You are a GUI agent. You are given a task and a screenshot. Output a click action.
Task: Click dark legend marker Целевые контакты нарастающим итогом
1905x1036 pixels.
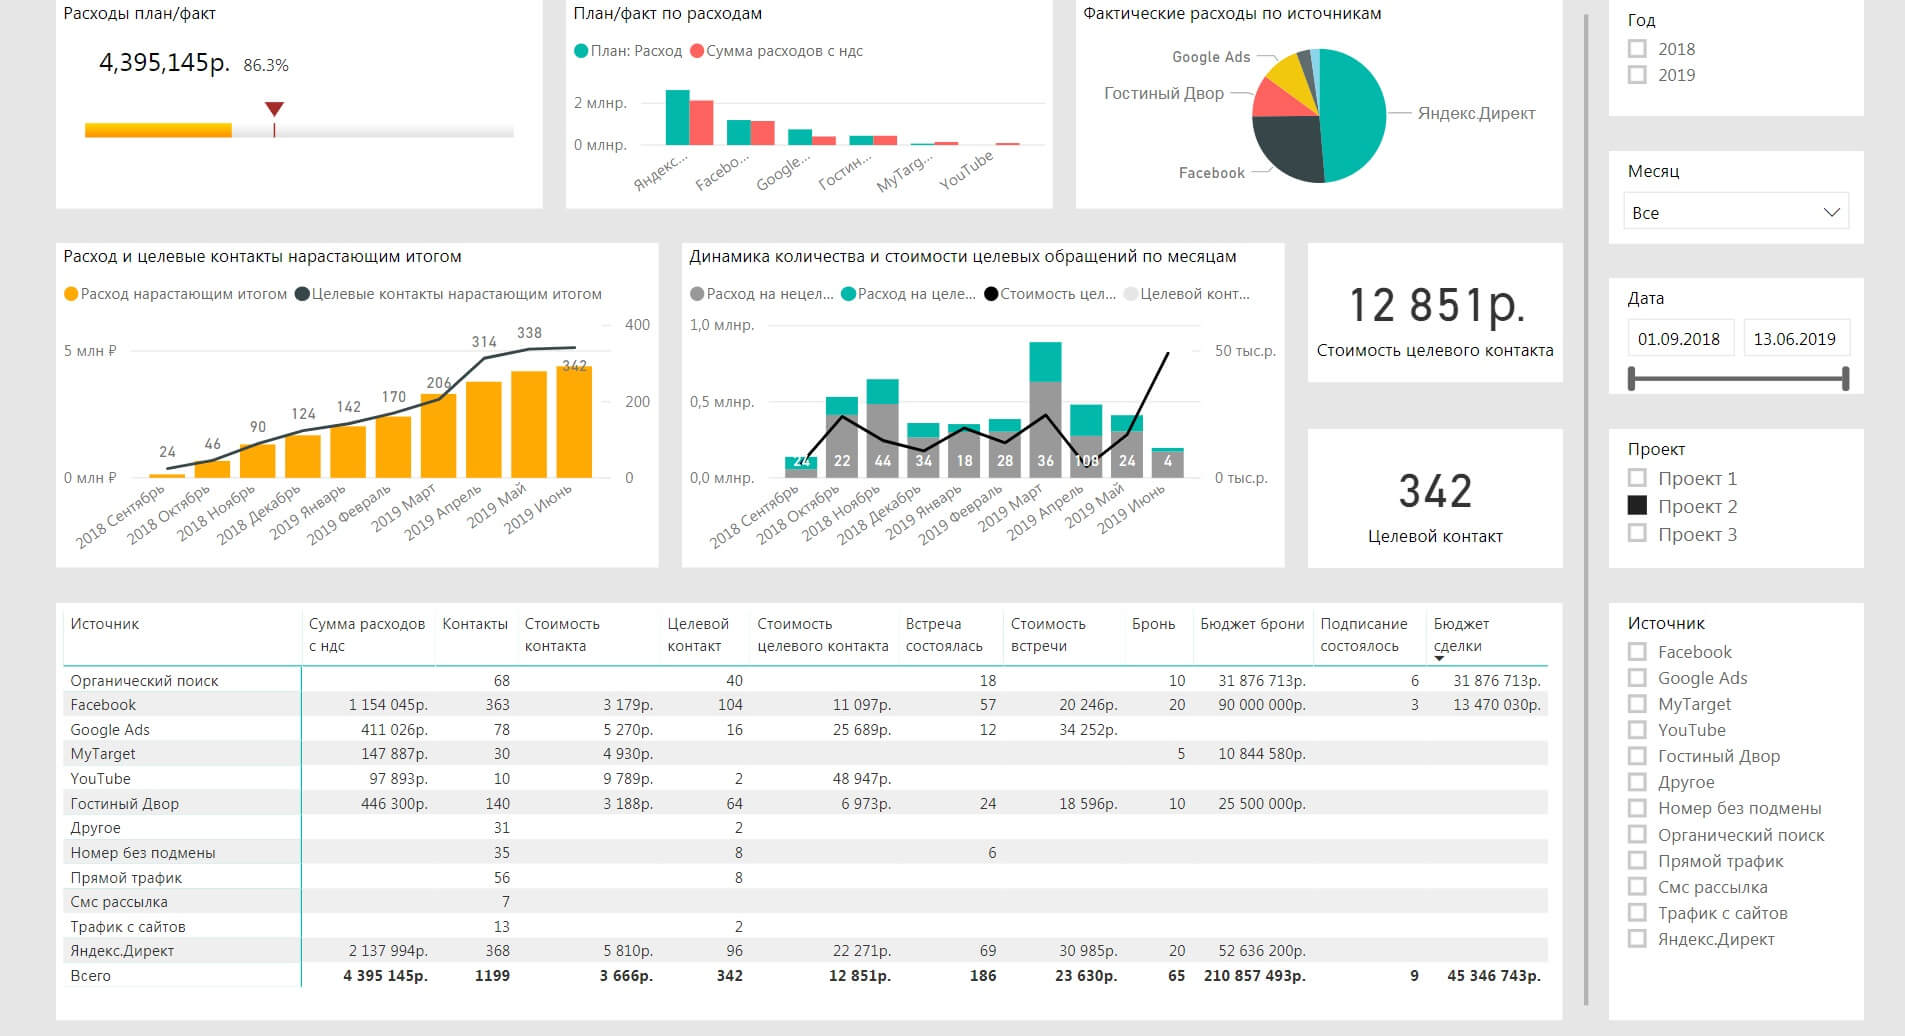click(302, 294)
